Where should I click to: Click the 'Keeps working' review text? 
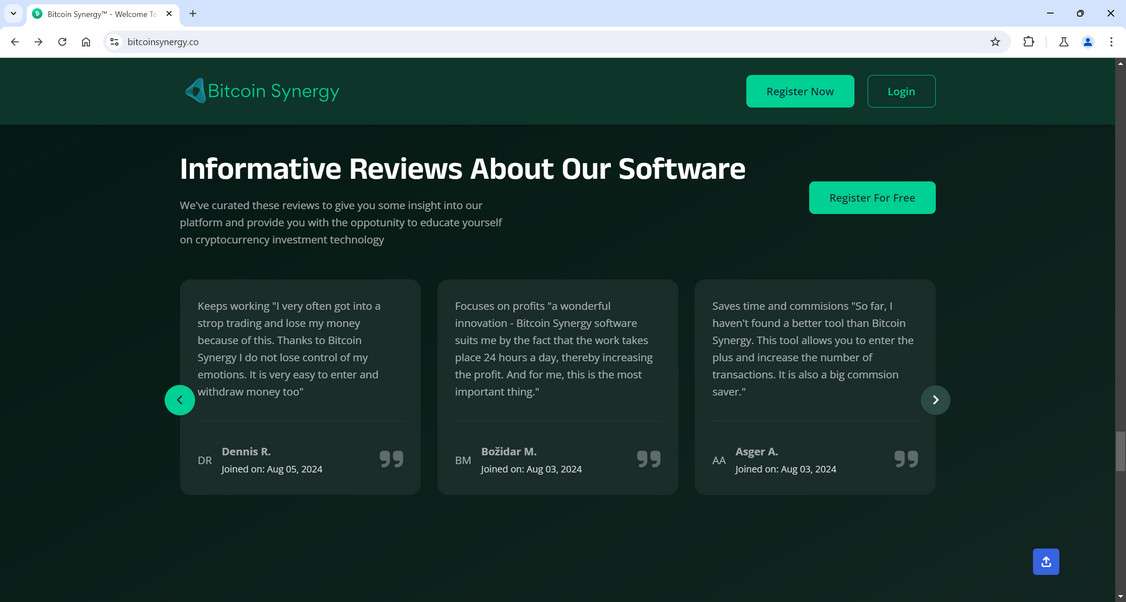[289, 348]
